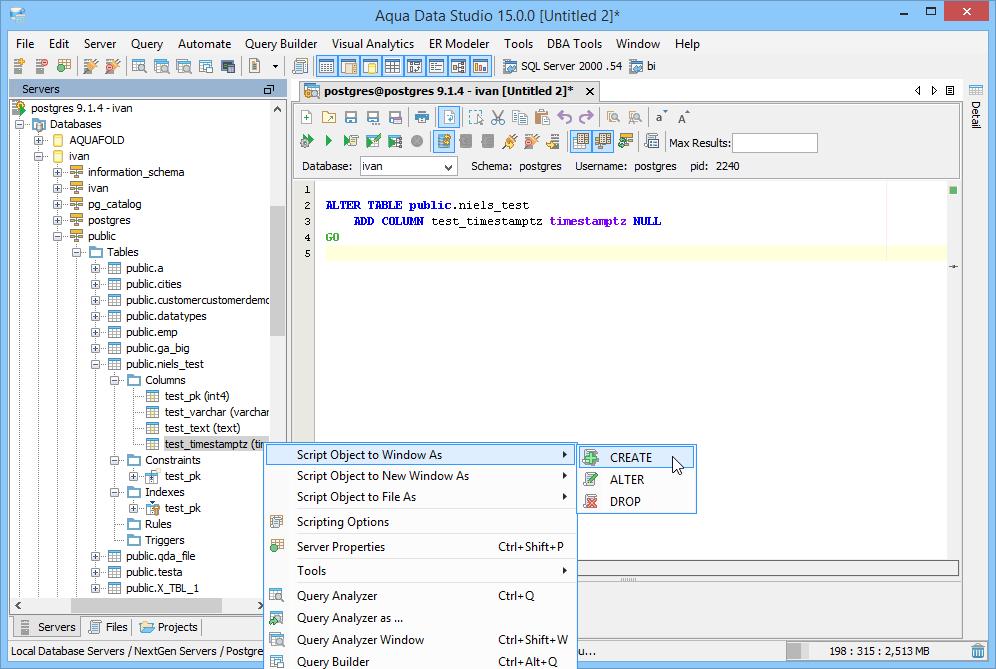Expand the public.cities table node
Image resolution: width=996 pixels, height=669 pixels.
click(x=95, y=284)
